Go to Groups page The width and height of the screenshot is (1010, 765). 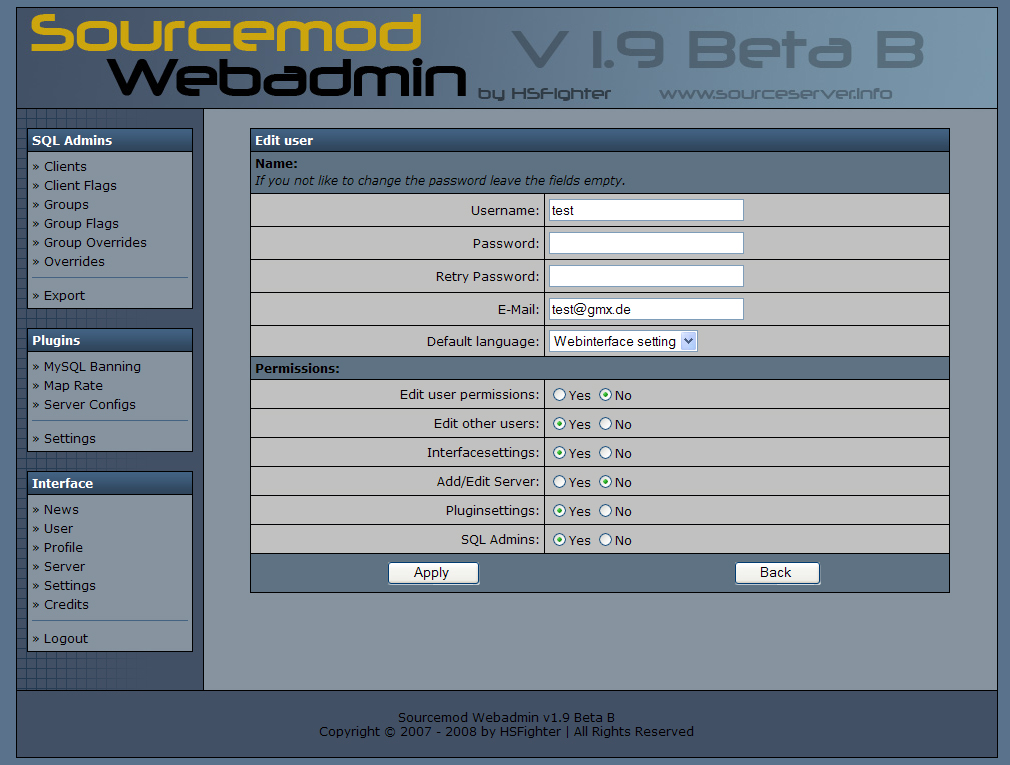[66, 204]
